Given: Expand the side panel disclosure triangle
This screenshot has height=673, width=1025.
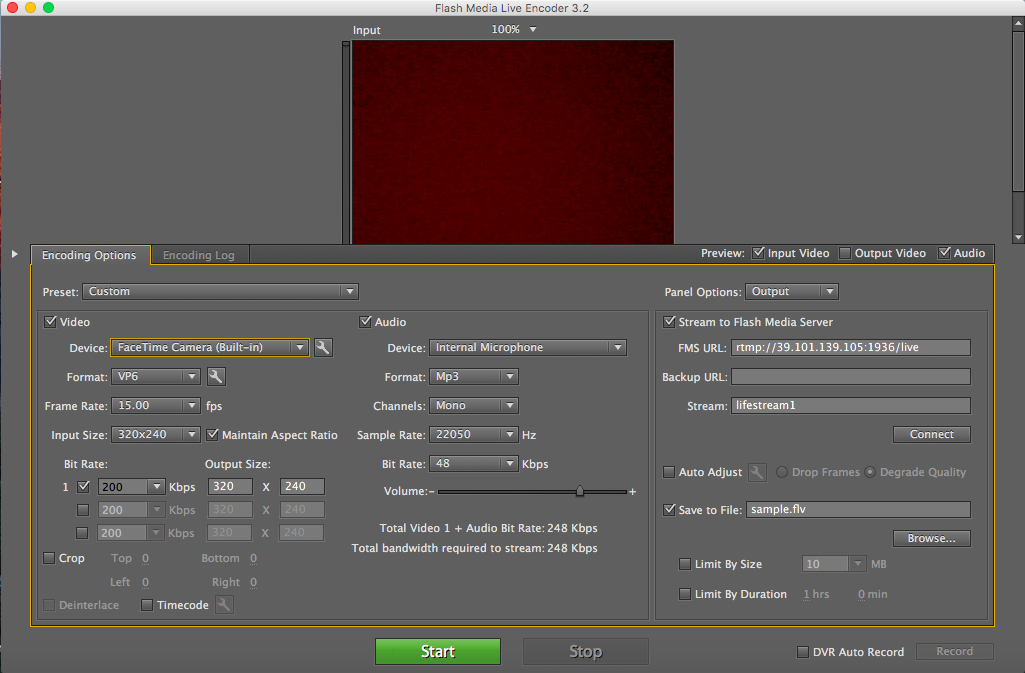Looking at the screenshot, I should click(x=14, y=254).
